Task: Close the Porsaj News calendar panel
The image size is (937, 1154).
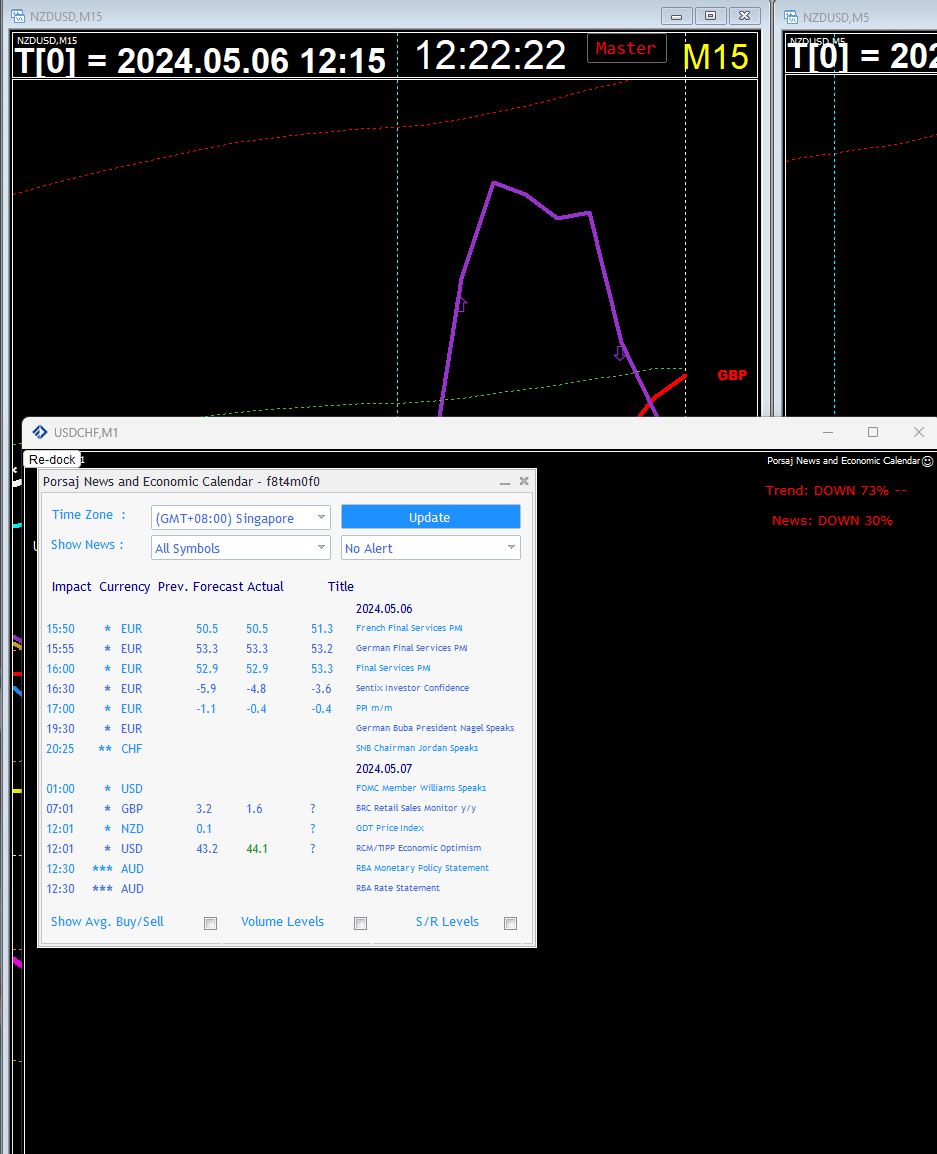Action: click(x=524, y=481)
